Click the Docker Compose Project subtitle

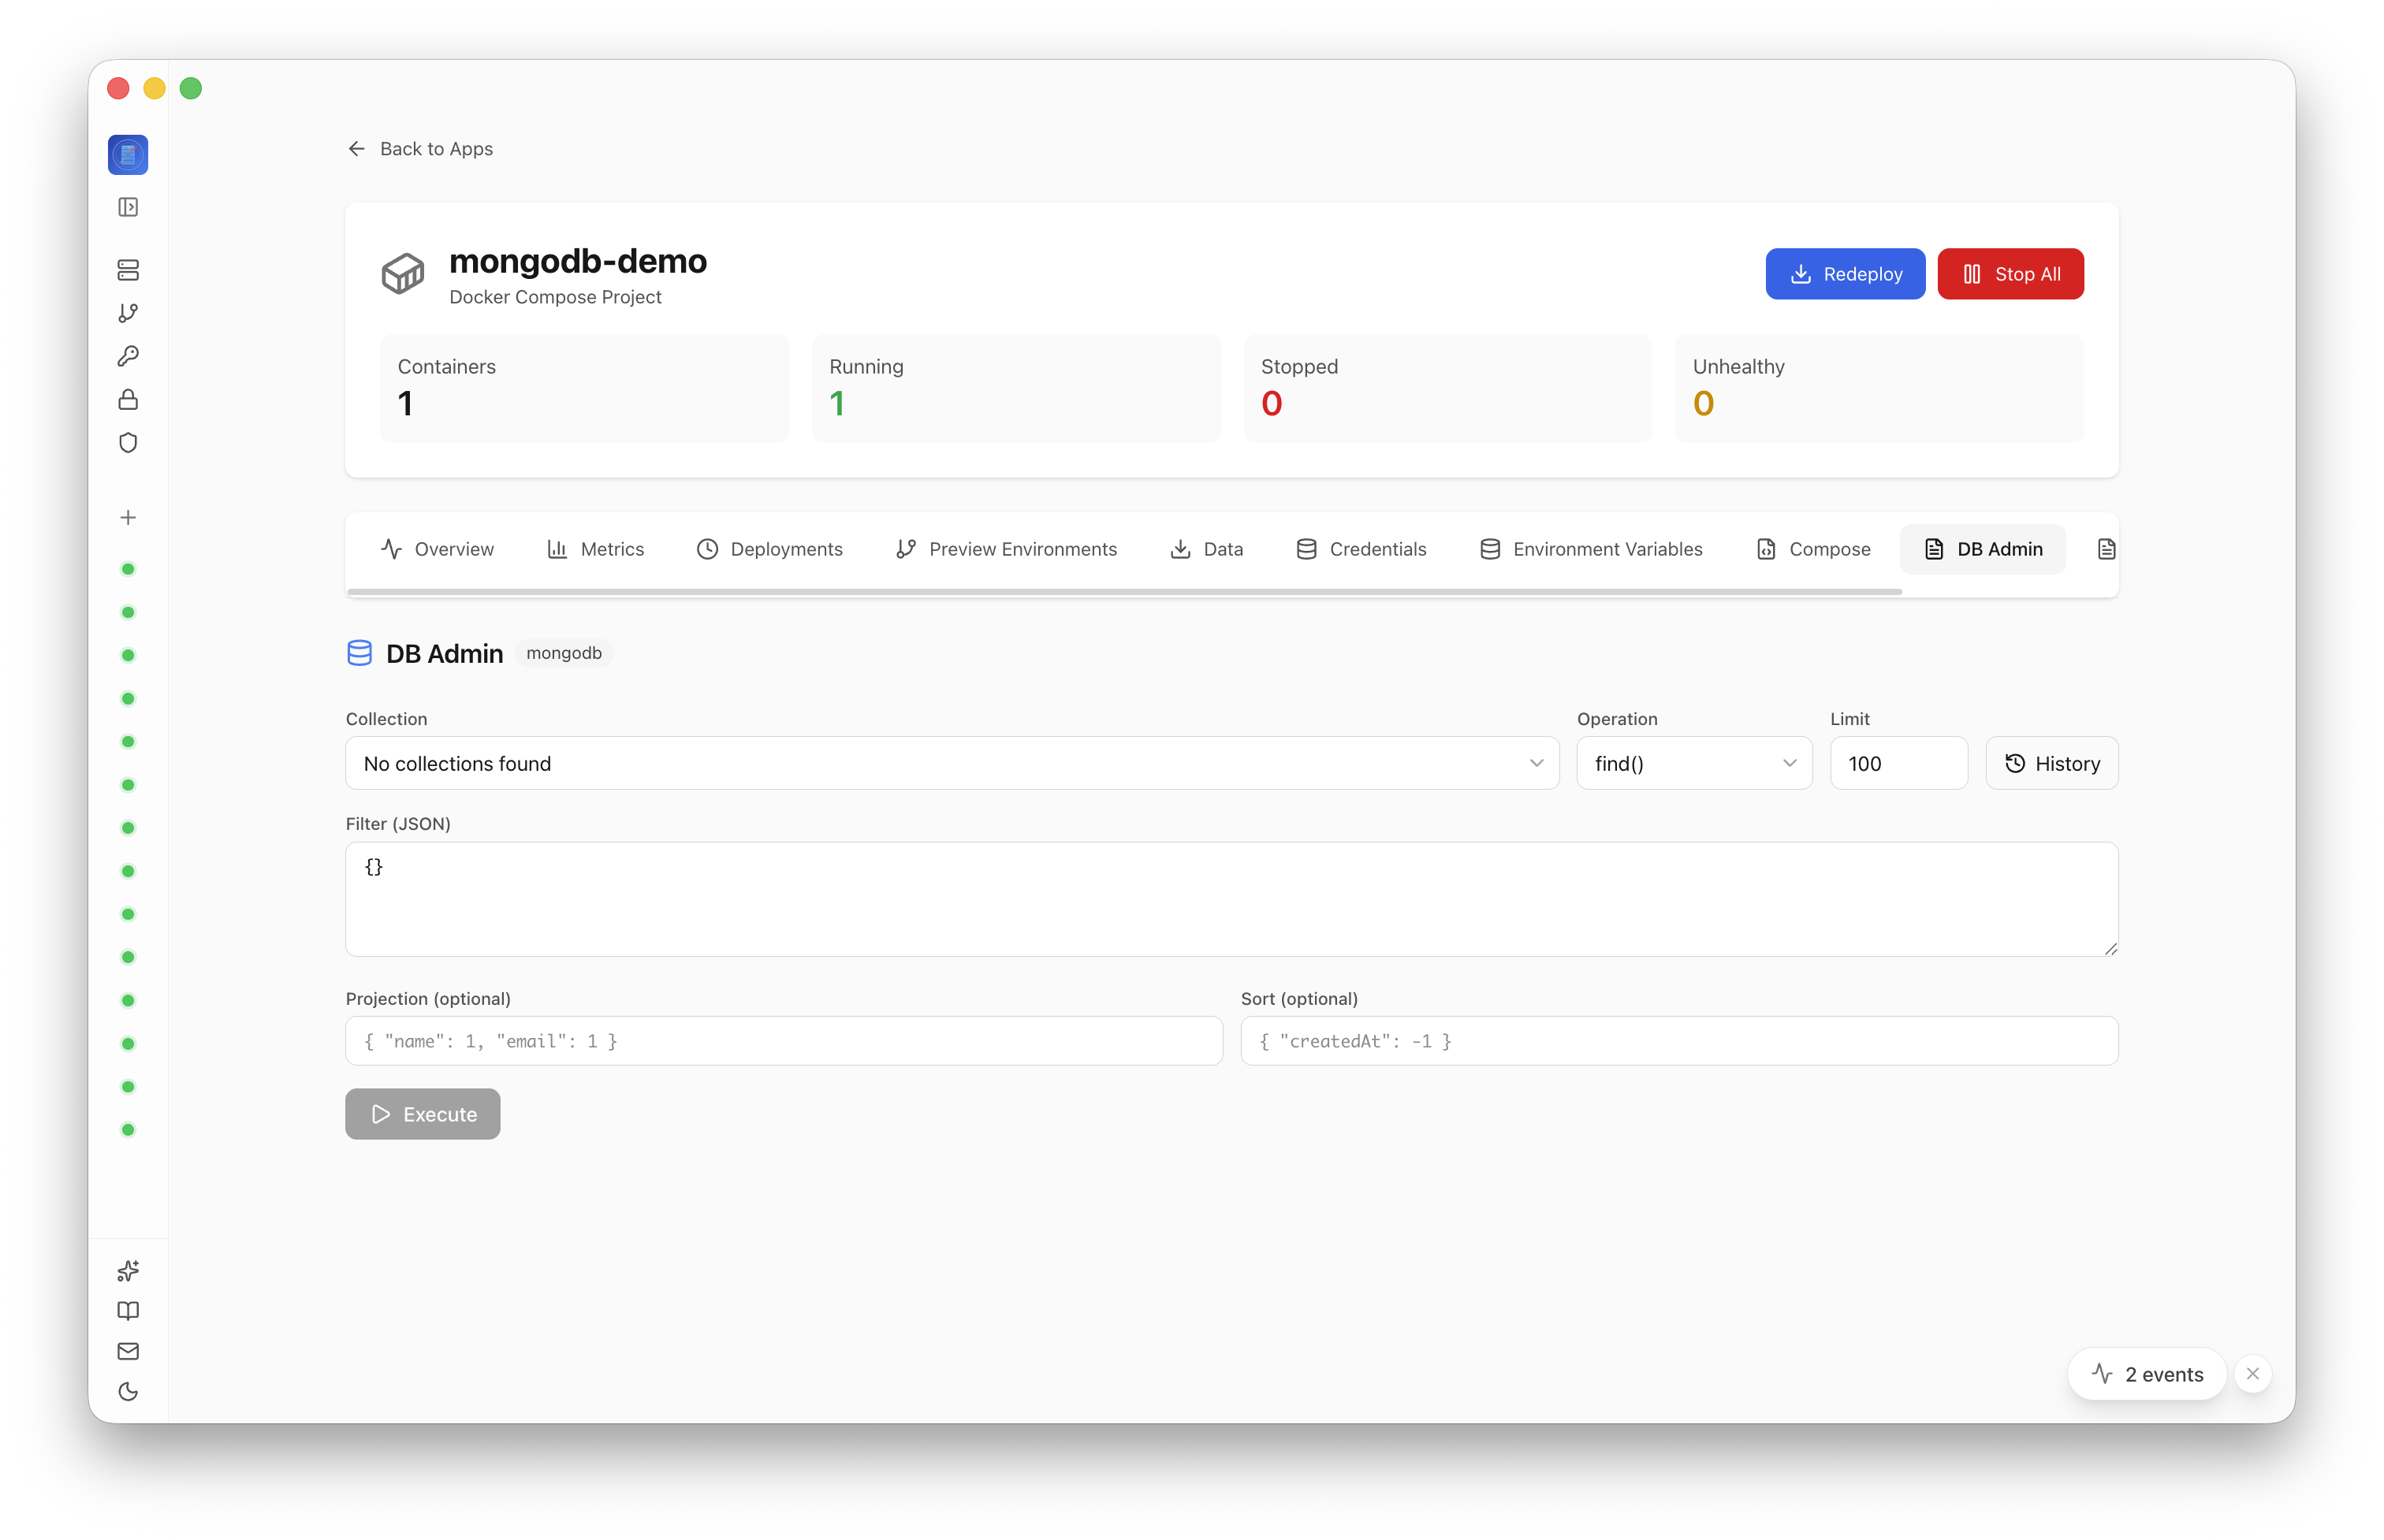point(555,297)
